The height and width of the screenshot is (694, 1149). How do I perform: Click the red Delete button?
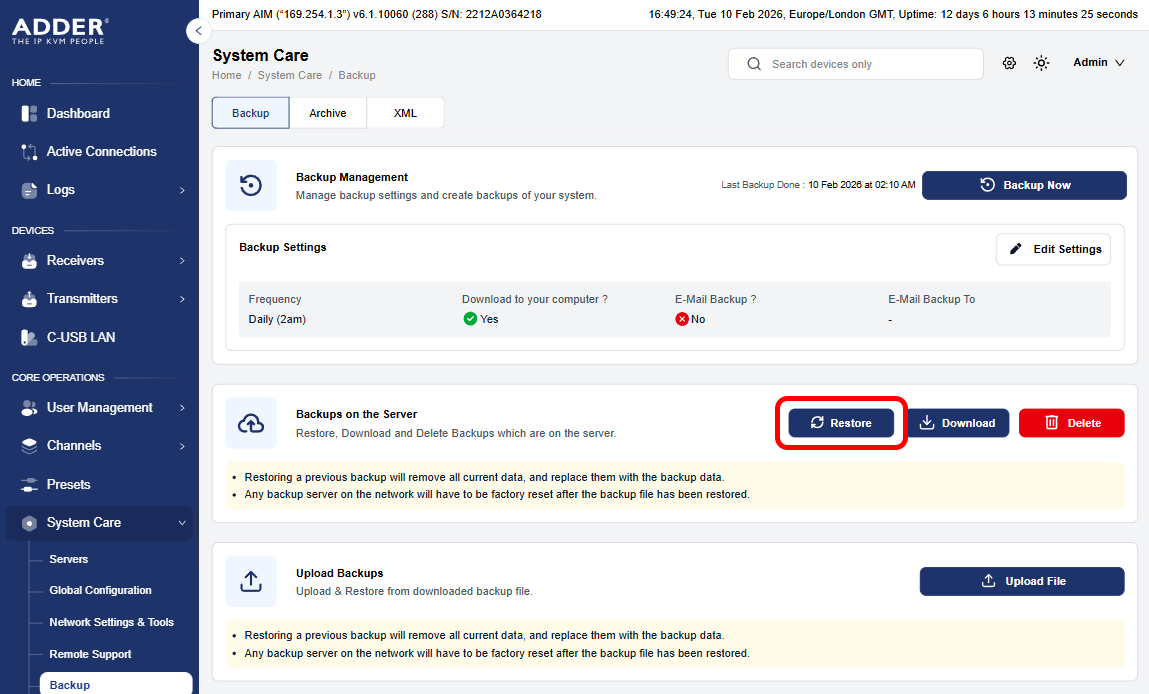(x=1071, y=423)
